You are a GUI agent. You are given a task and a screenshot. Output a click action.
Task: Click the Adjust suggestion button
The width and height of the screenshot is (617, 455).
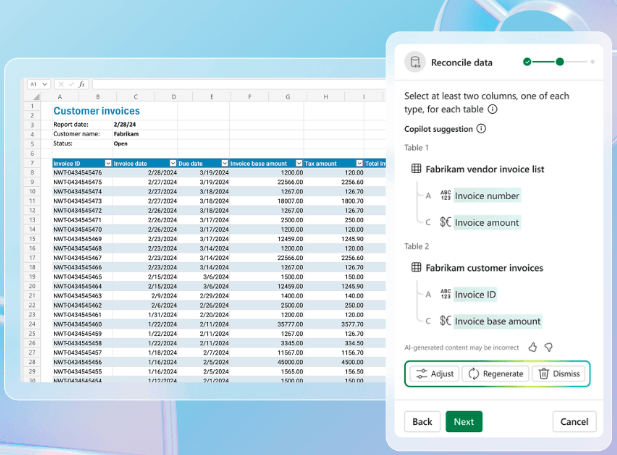click(x=434, y=374)
